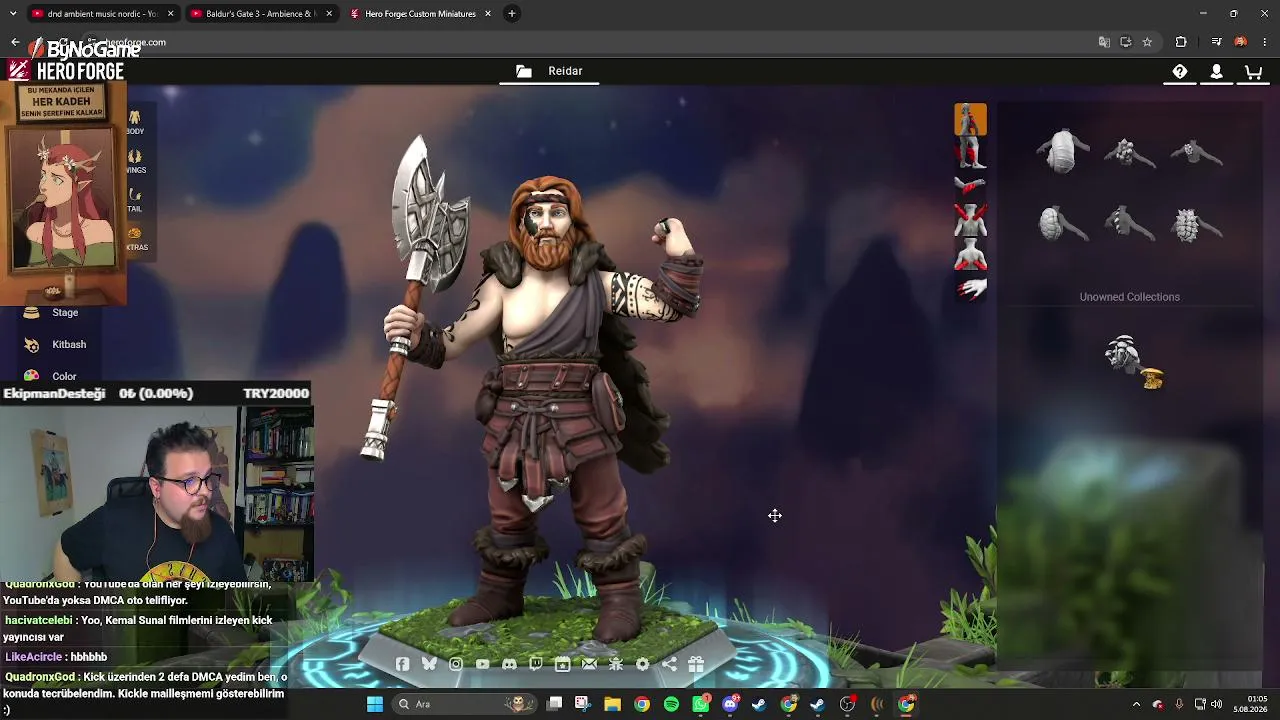Open the user account icon
The width and height of the screenshot is (1280, 720).
click(x=1216, y=71)
